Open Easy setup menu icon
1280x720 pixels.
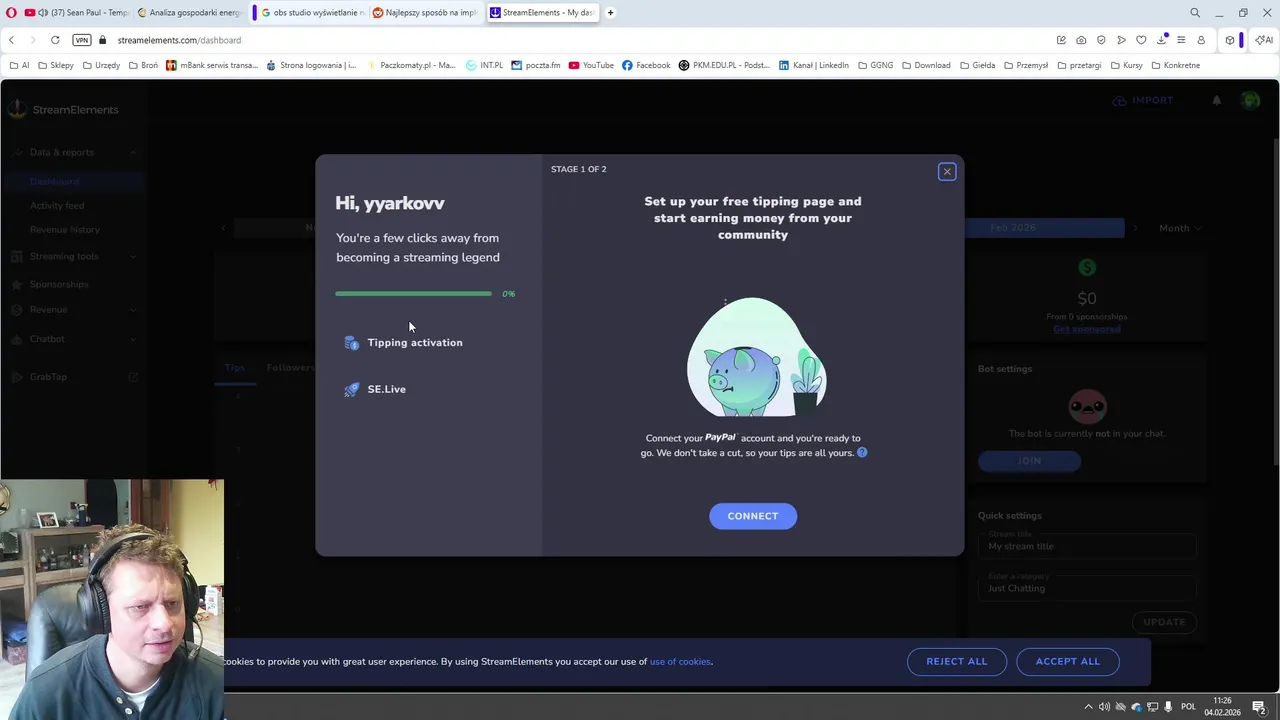pos(1181,40)
